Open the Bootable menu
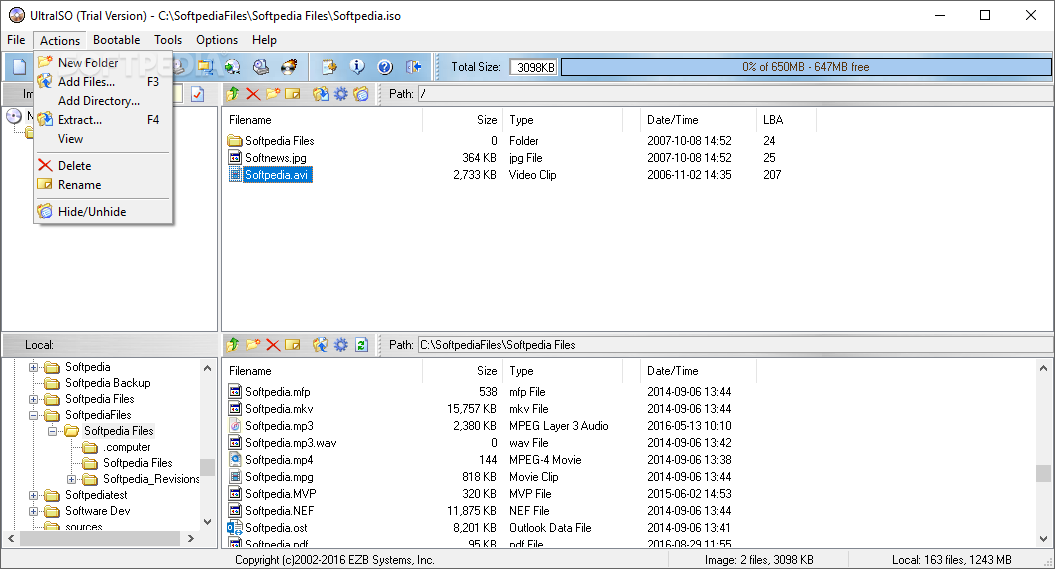The width and height of the screenshot is (1055, 569). coord(116,40)
